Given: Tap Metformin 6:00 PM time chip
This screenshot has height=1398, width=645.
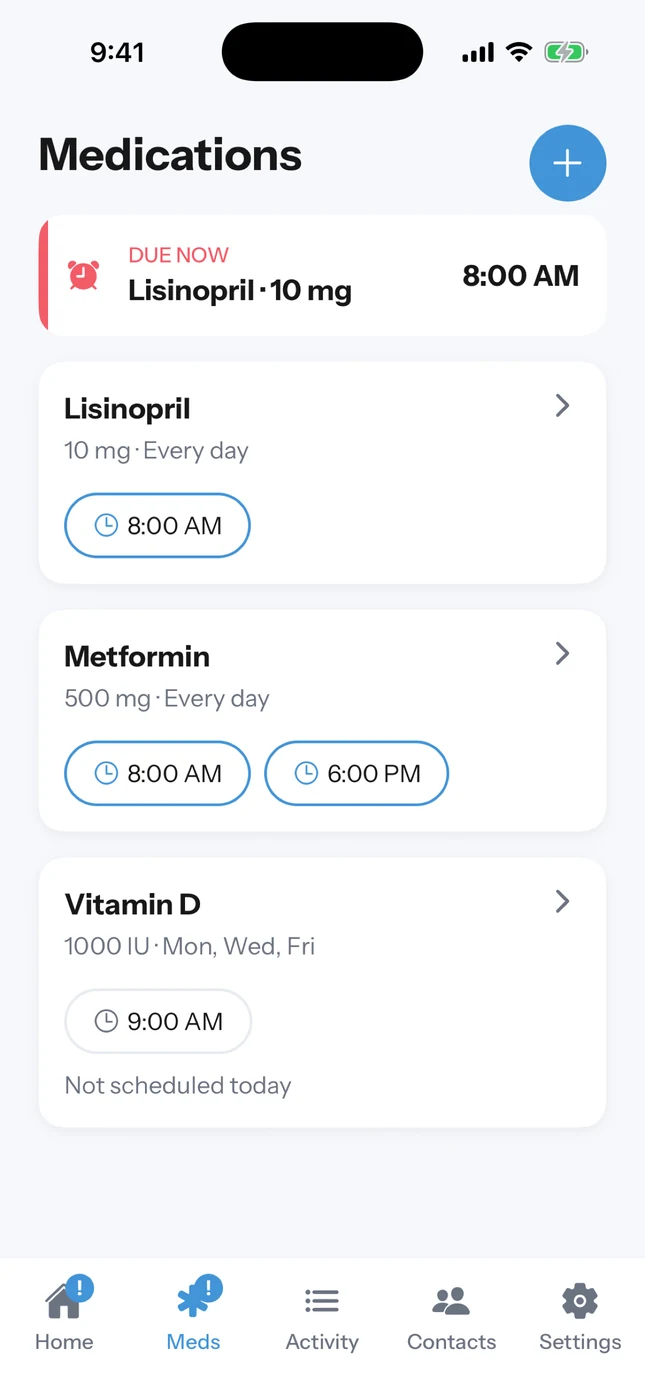Looking at the screenshot, I should (x=356, y=773).
